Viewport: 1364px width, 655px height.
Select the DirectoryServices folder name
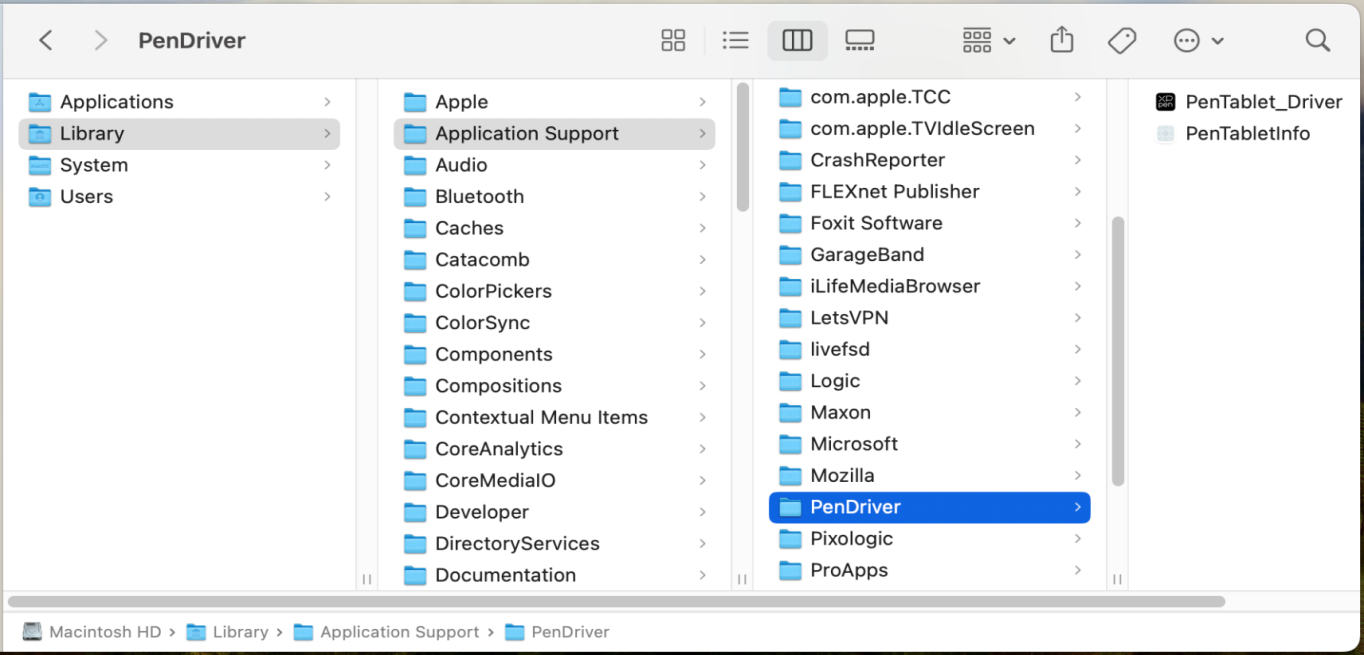517,544
